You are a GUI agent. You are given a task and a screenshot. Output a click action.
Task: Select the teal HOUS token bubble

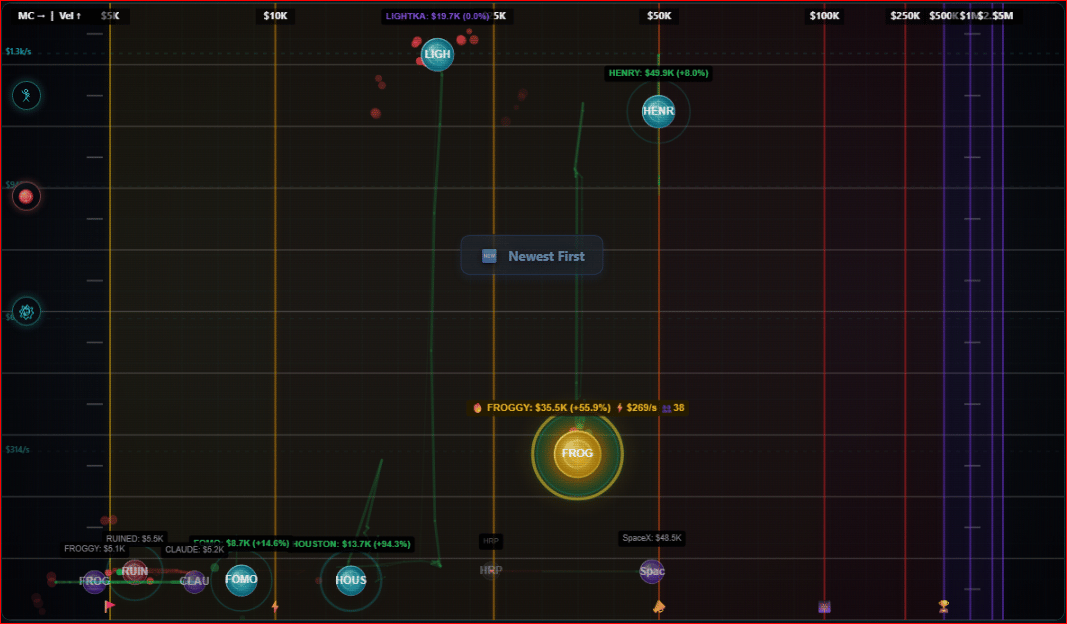(x=350, y=580)
